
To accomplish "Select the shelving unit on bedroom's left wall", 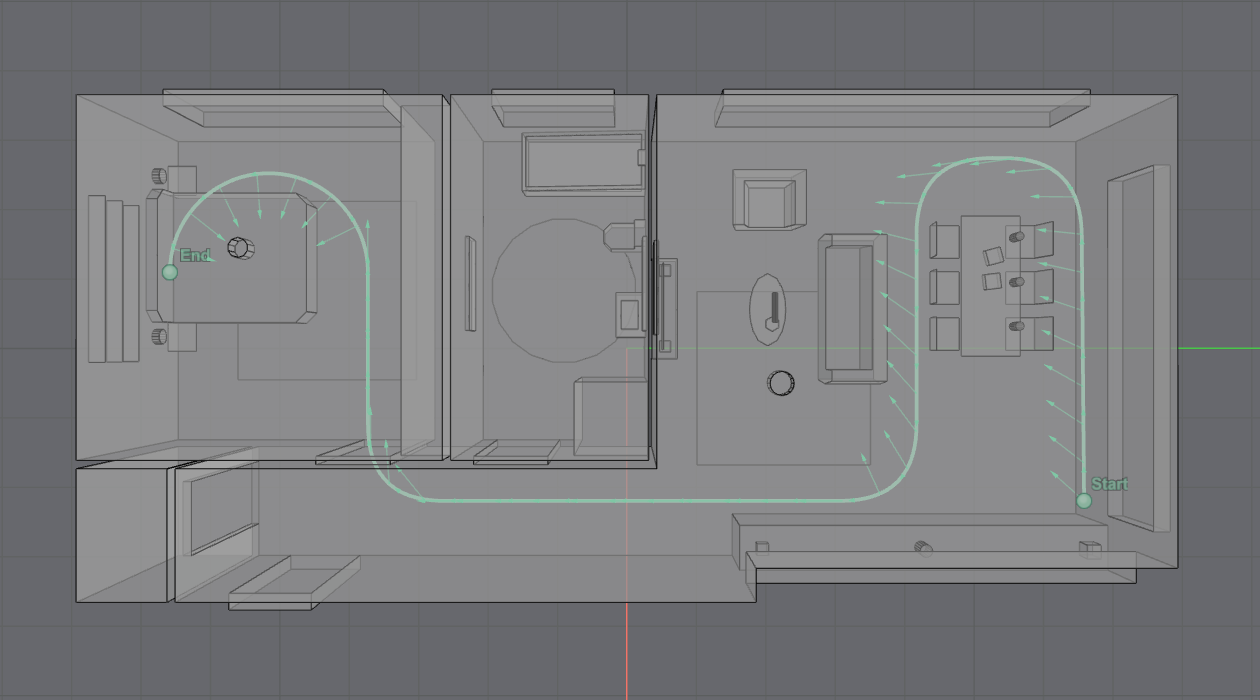I will (x=112, y=280).
